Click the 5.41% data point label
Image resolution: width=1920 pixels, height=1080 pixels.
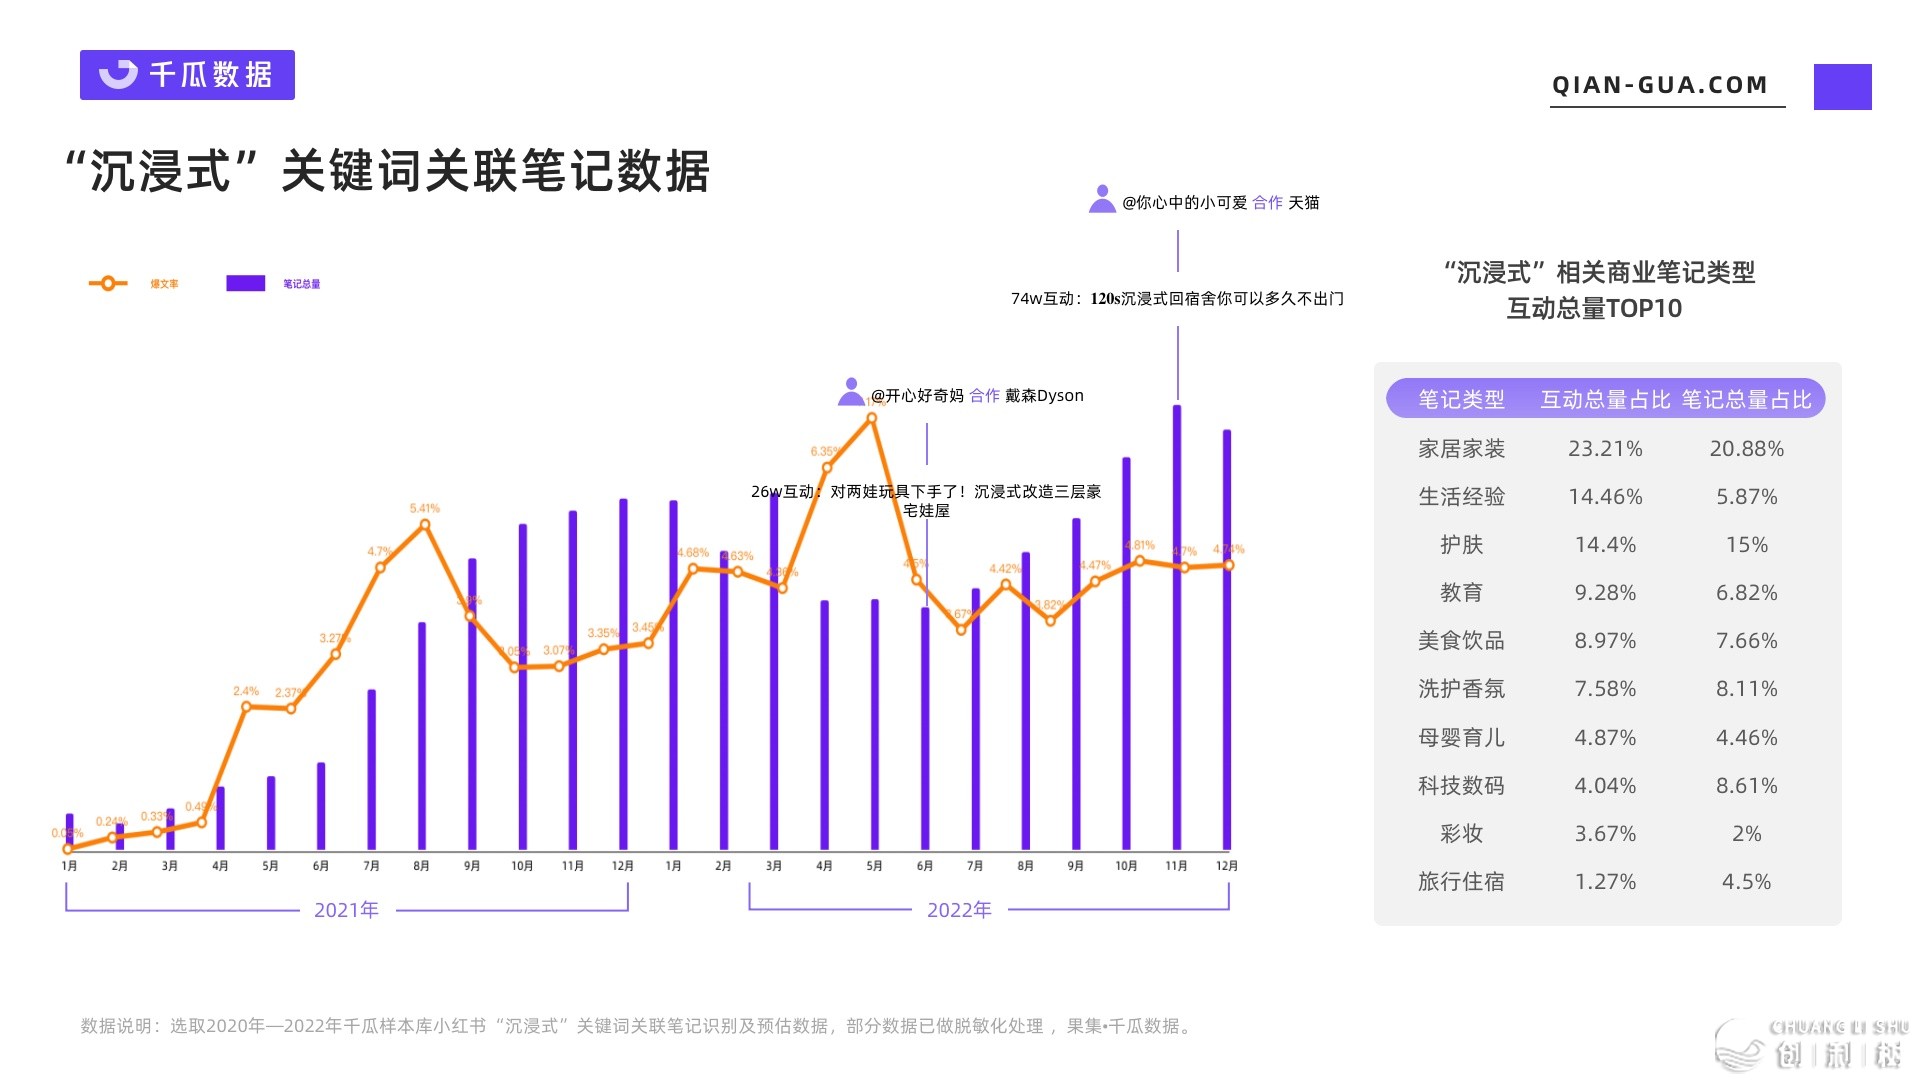click(425, 509)
